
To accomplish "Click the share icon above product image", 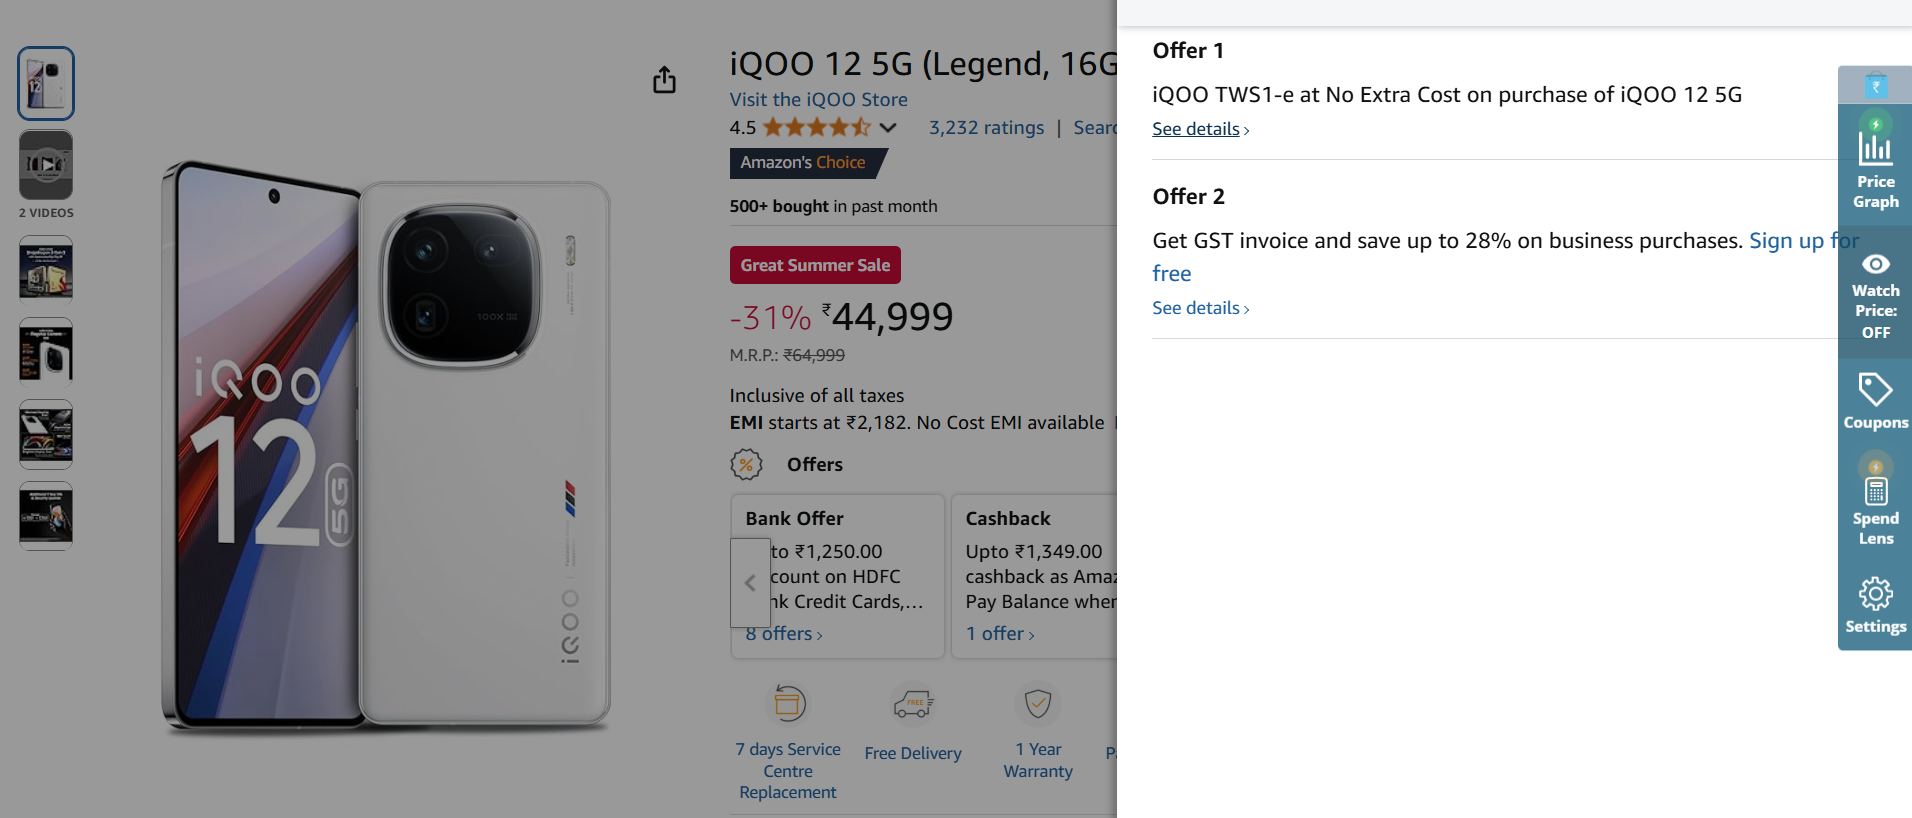I will (x=664, y=80).
